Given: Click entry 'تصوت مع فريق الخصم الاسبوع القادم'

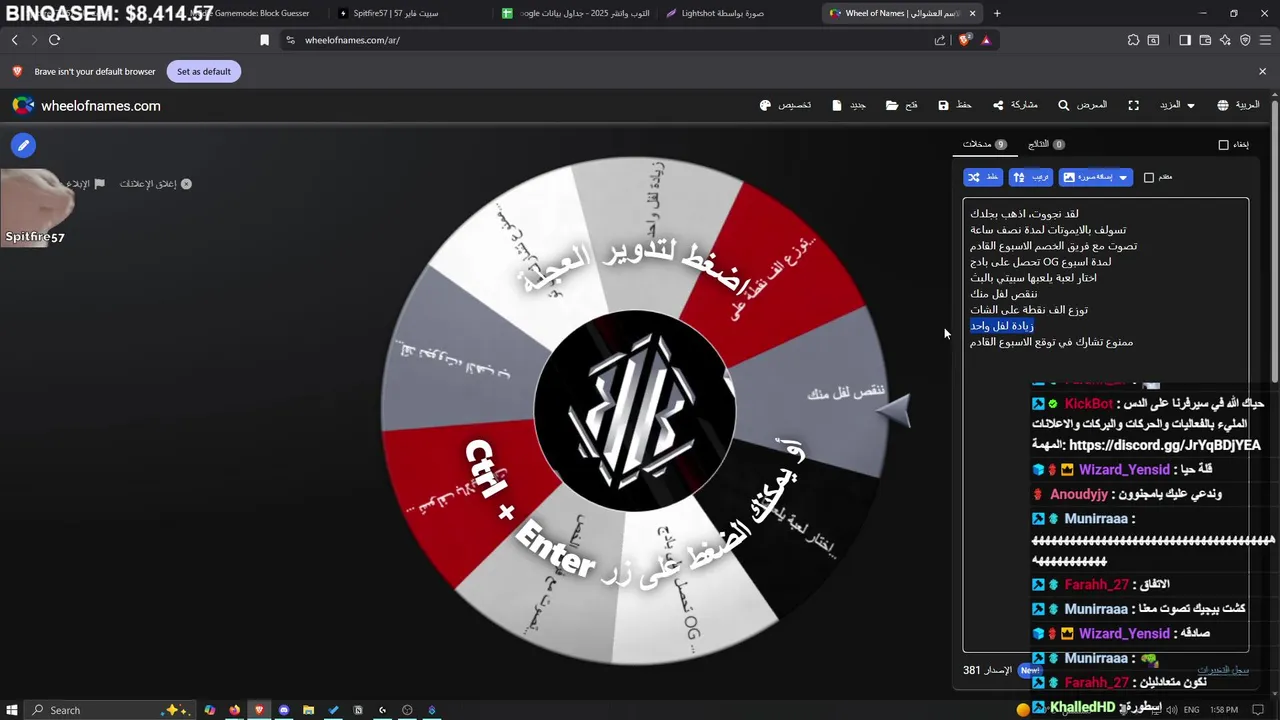Looking at the screenshot, I should tap(1053, 246).
